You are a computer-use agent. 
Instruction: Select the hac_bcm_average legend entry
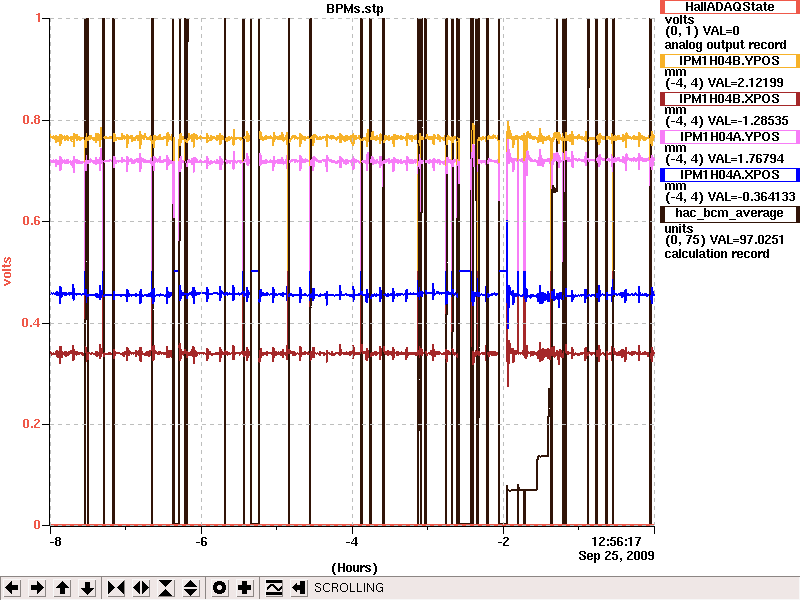tap(730, 213)
